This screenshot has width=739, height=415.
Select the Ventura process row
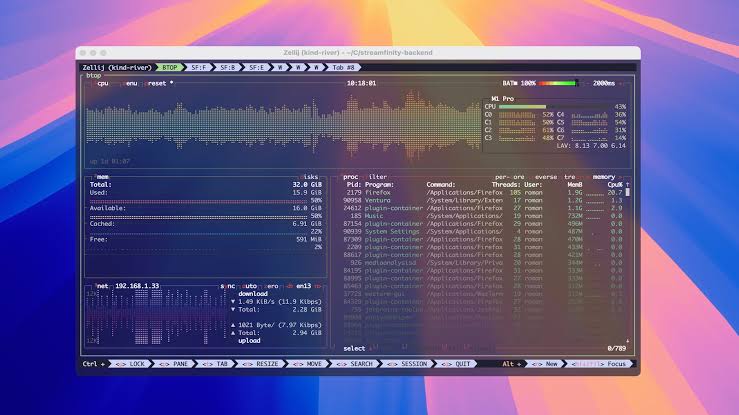pos(483,200)
